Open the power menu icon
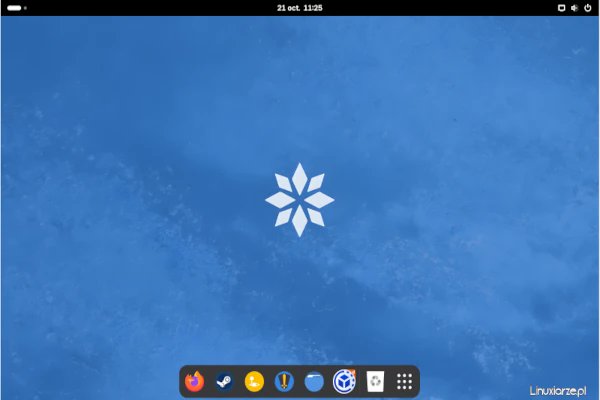 coord(588,8)
